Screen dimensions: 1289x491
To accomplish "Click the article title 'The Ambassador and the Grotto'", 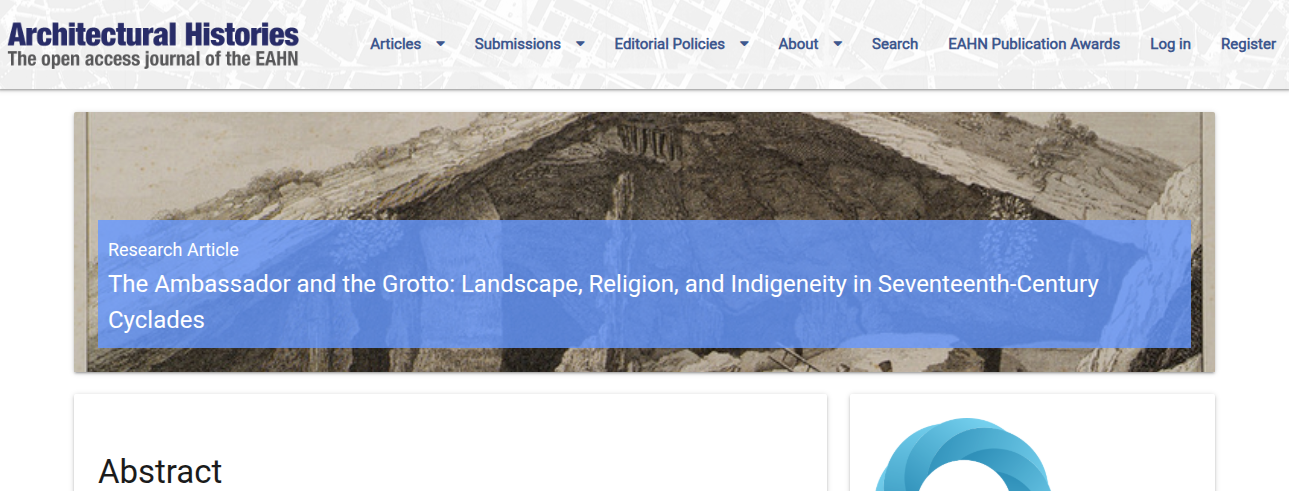I will click(x=603, y=302).
